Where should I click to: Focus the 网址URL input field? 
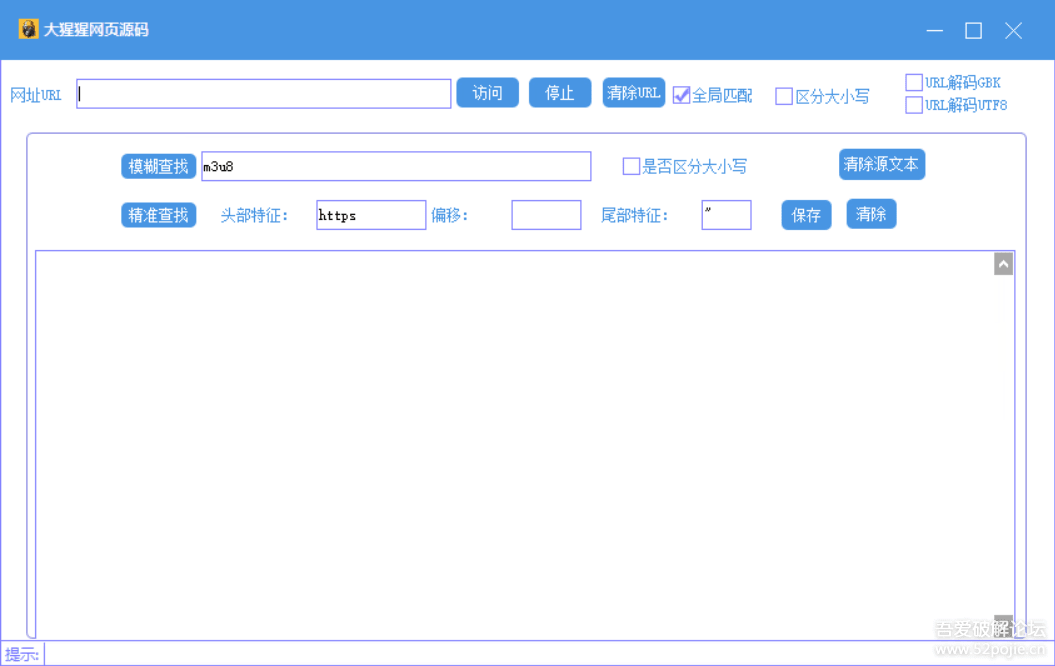click(264, 94)
